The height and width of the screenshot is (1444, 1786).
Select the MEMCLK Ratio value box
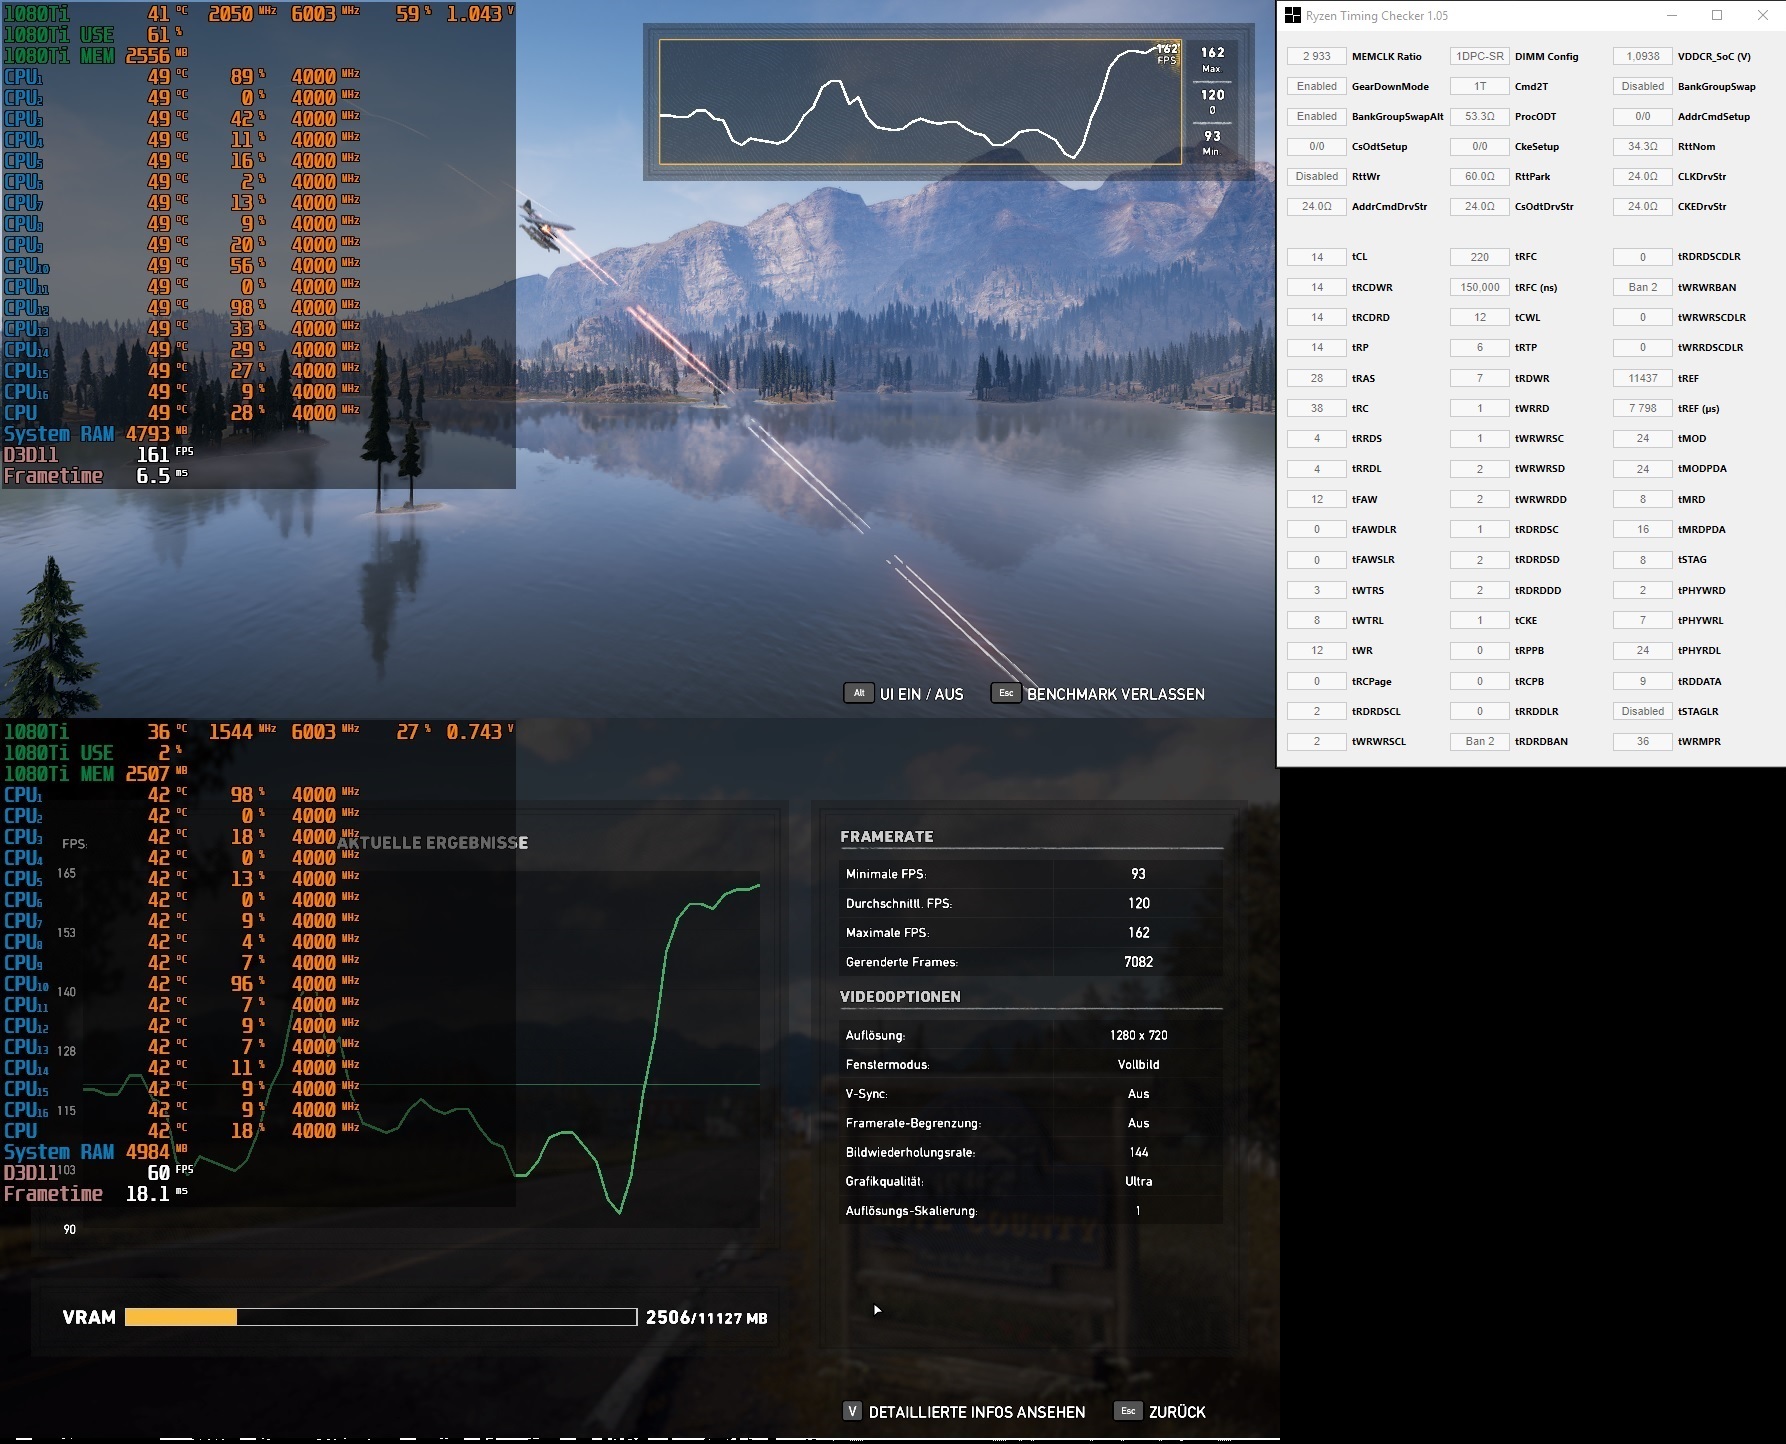(1317, 56)
